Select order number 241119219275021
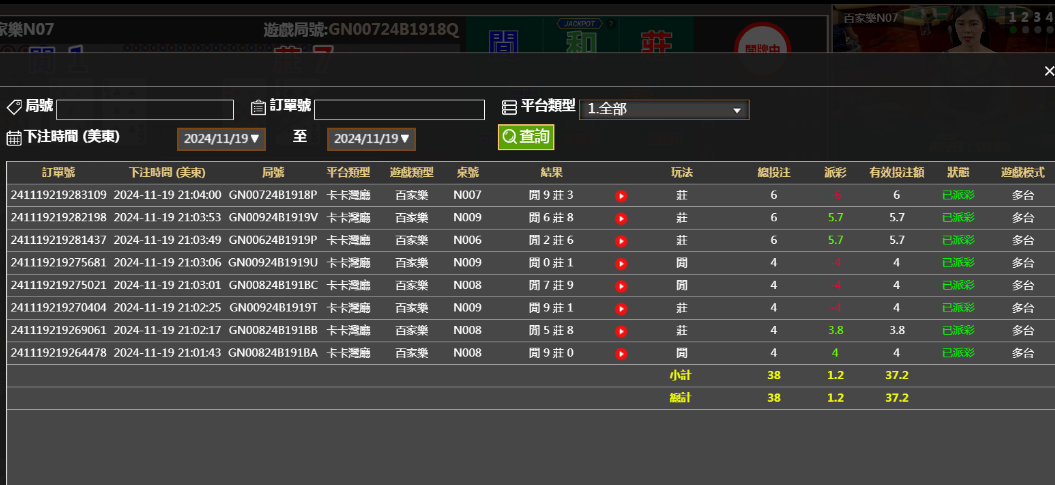The image size is (1055, 485). pyautogui.click(x=59, y=285)
